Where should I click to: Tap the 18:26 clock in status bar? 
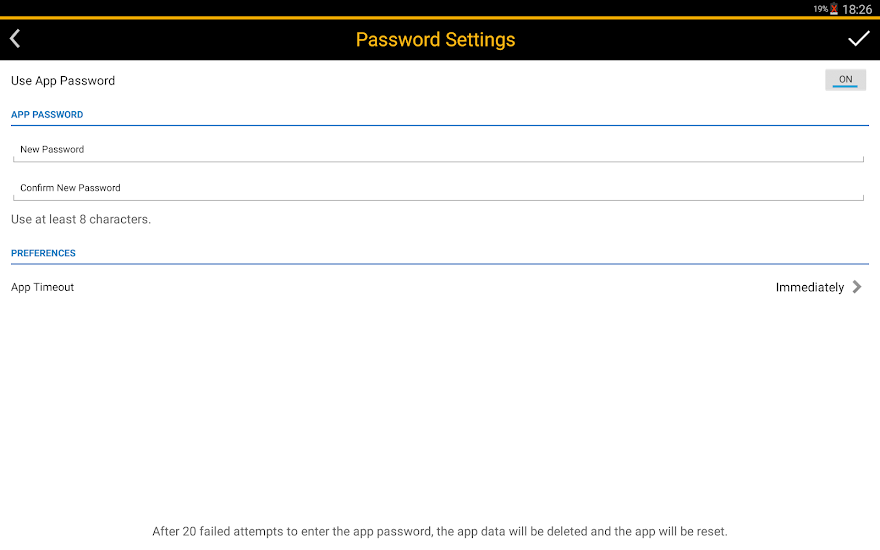(x=857, y=9)
